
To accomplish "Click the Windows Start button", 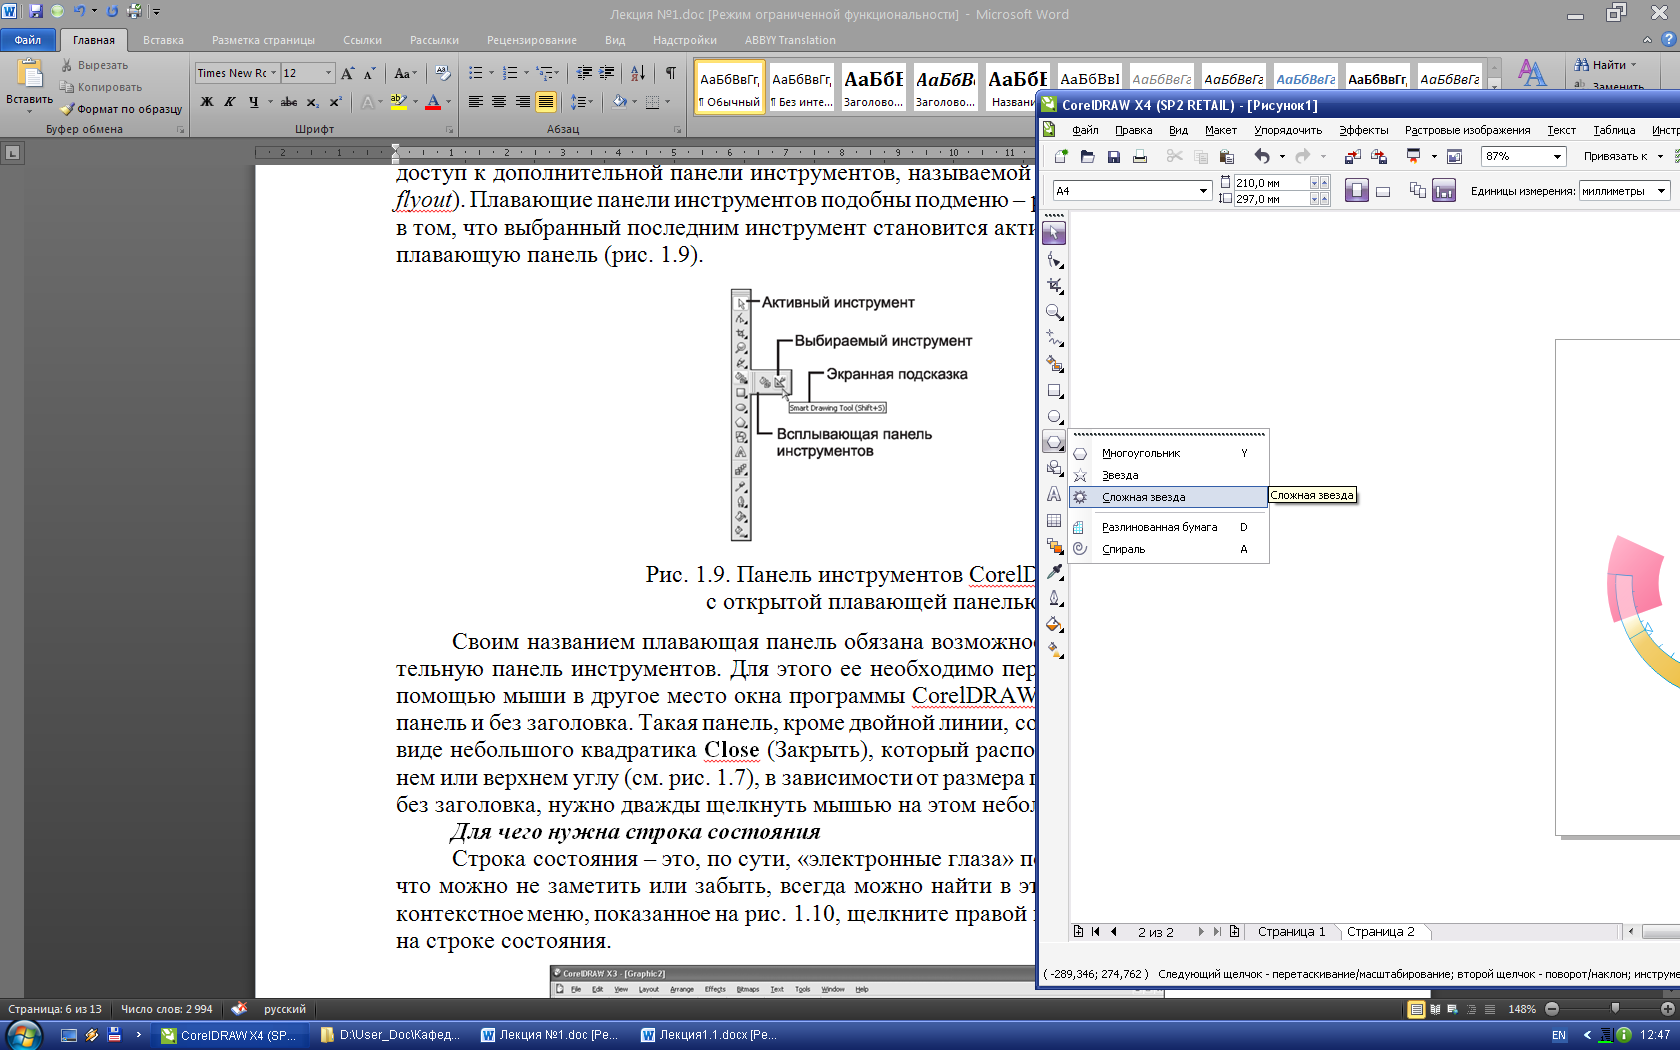I will [x=22, y=1034].
